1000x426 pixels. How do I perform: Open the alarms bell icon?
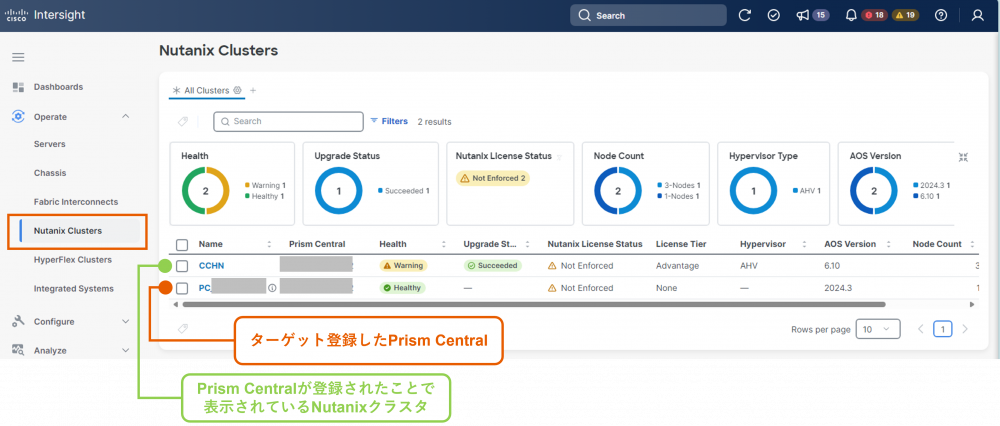(851, 15)
